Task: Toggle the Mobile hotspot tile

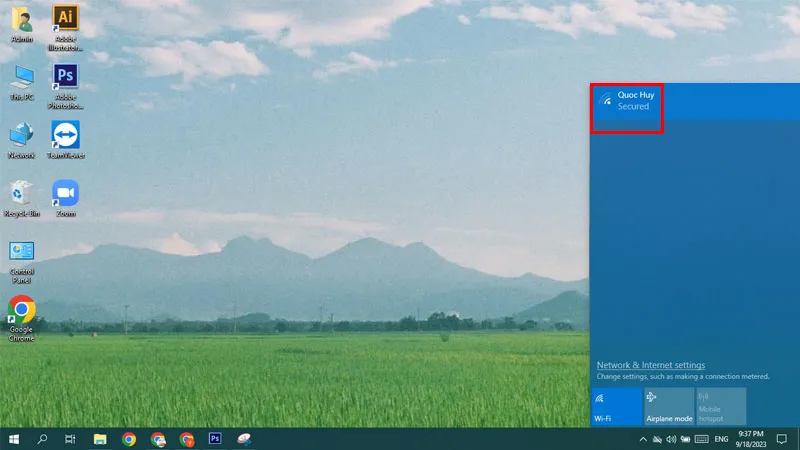Action: pos(721,406)
